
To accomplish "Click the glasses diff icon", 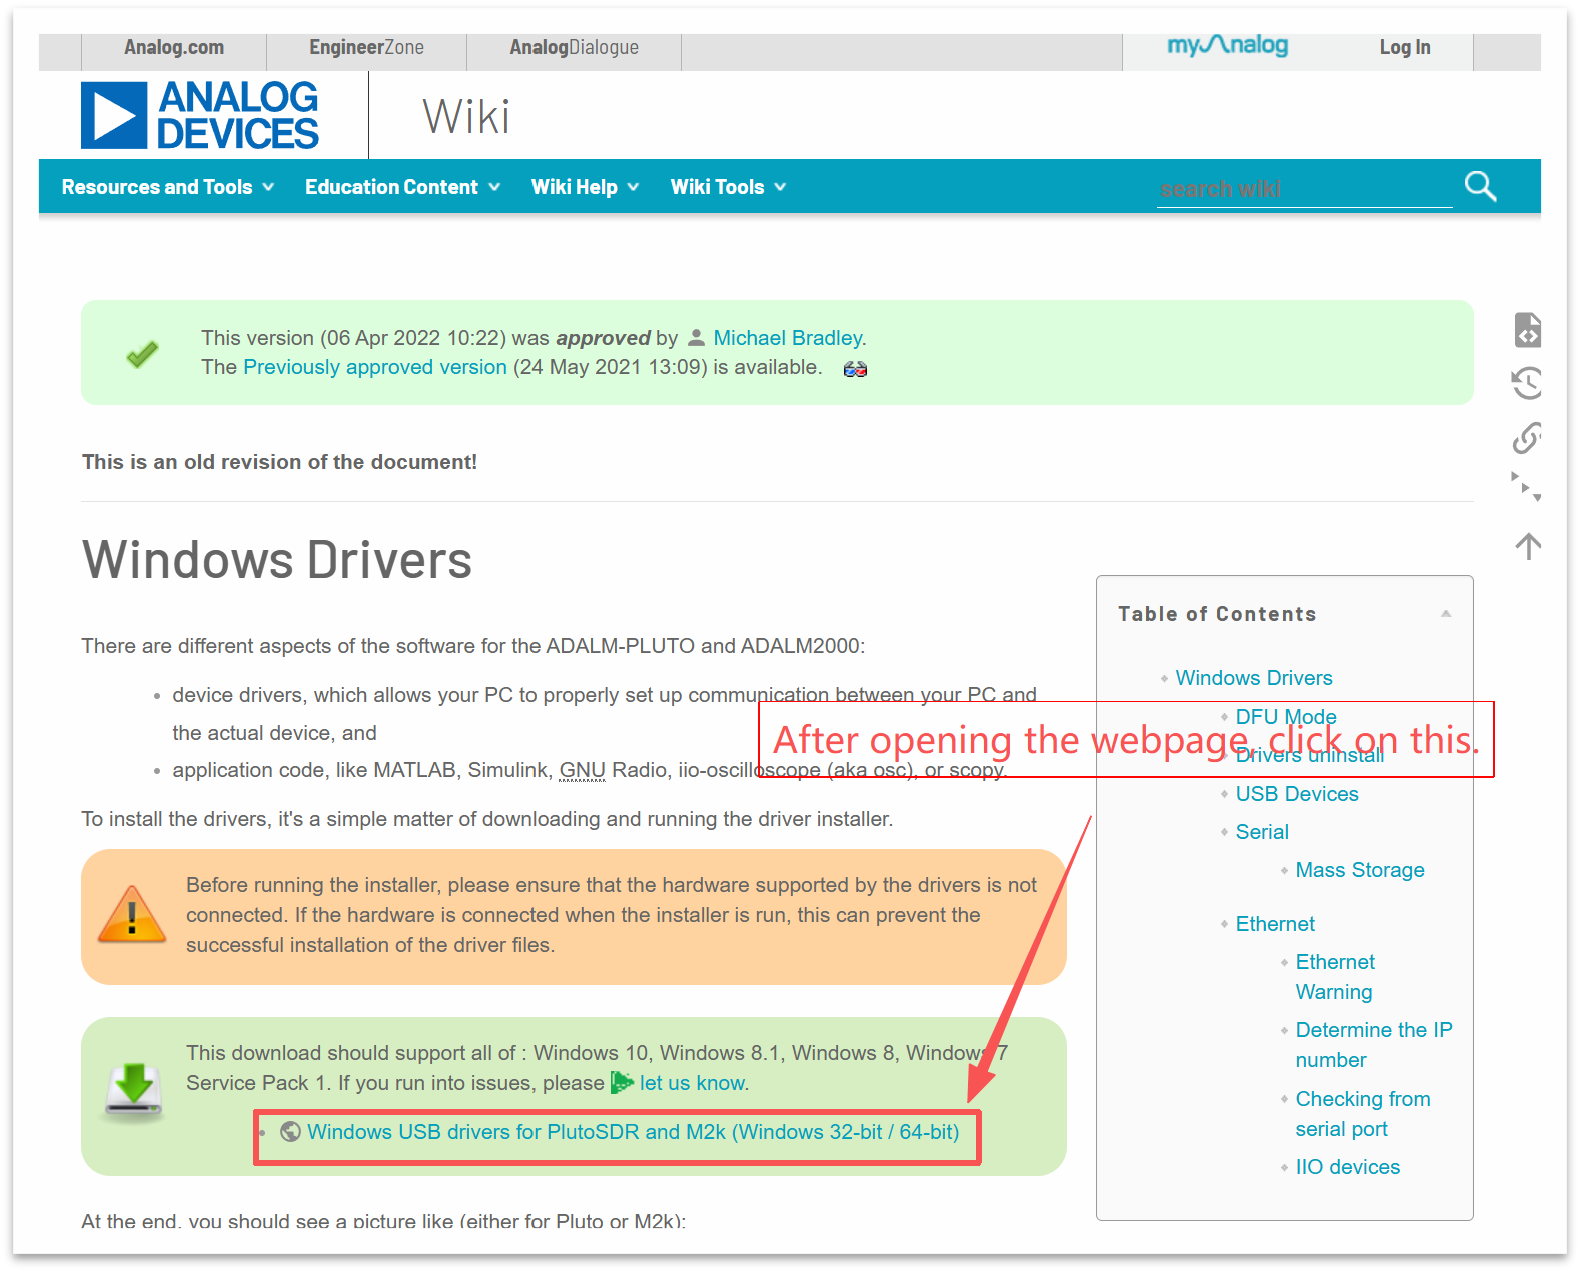I will [x=855, y=369].
